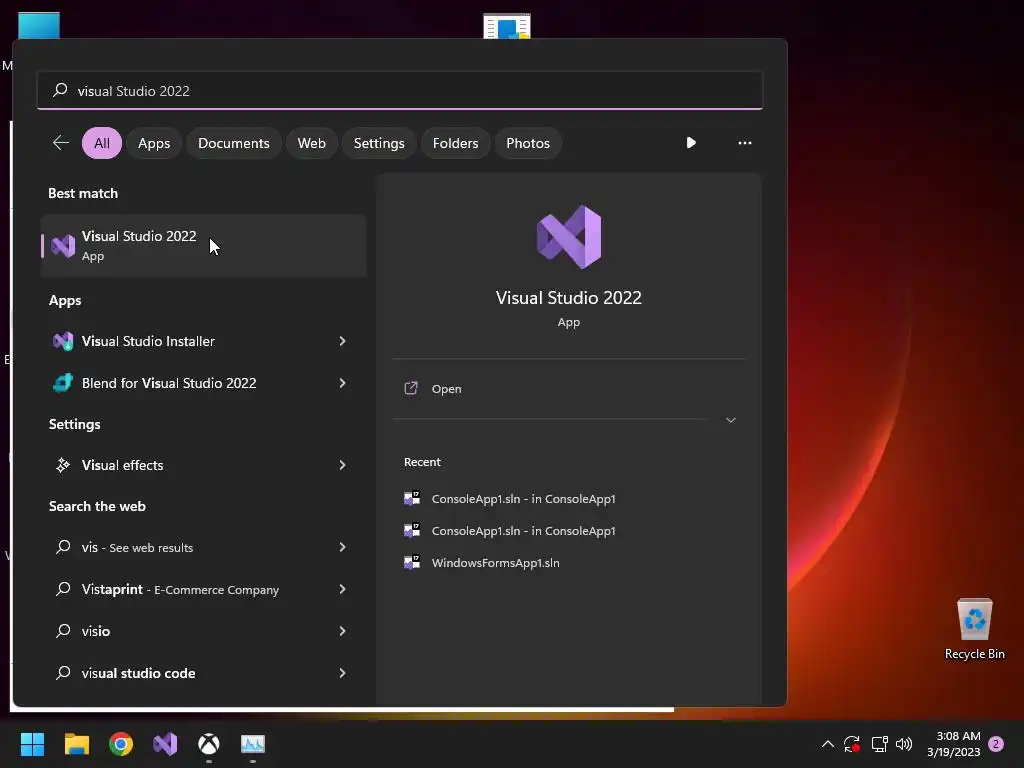Screen dimensions: 1024x768
Task: Select the All filter tab
Action: (x=102, y=143)
